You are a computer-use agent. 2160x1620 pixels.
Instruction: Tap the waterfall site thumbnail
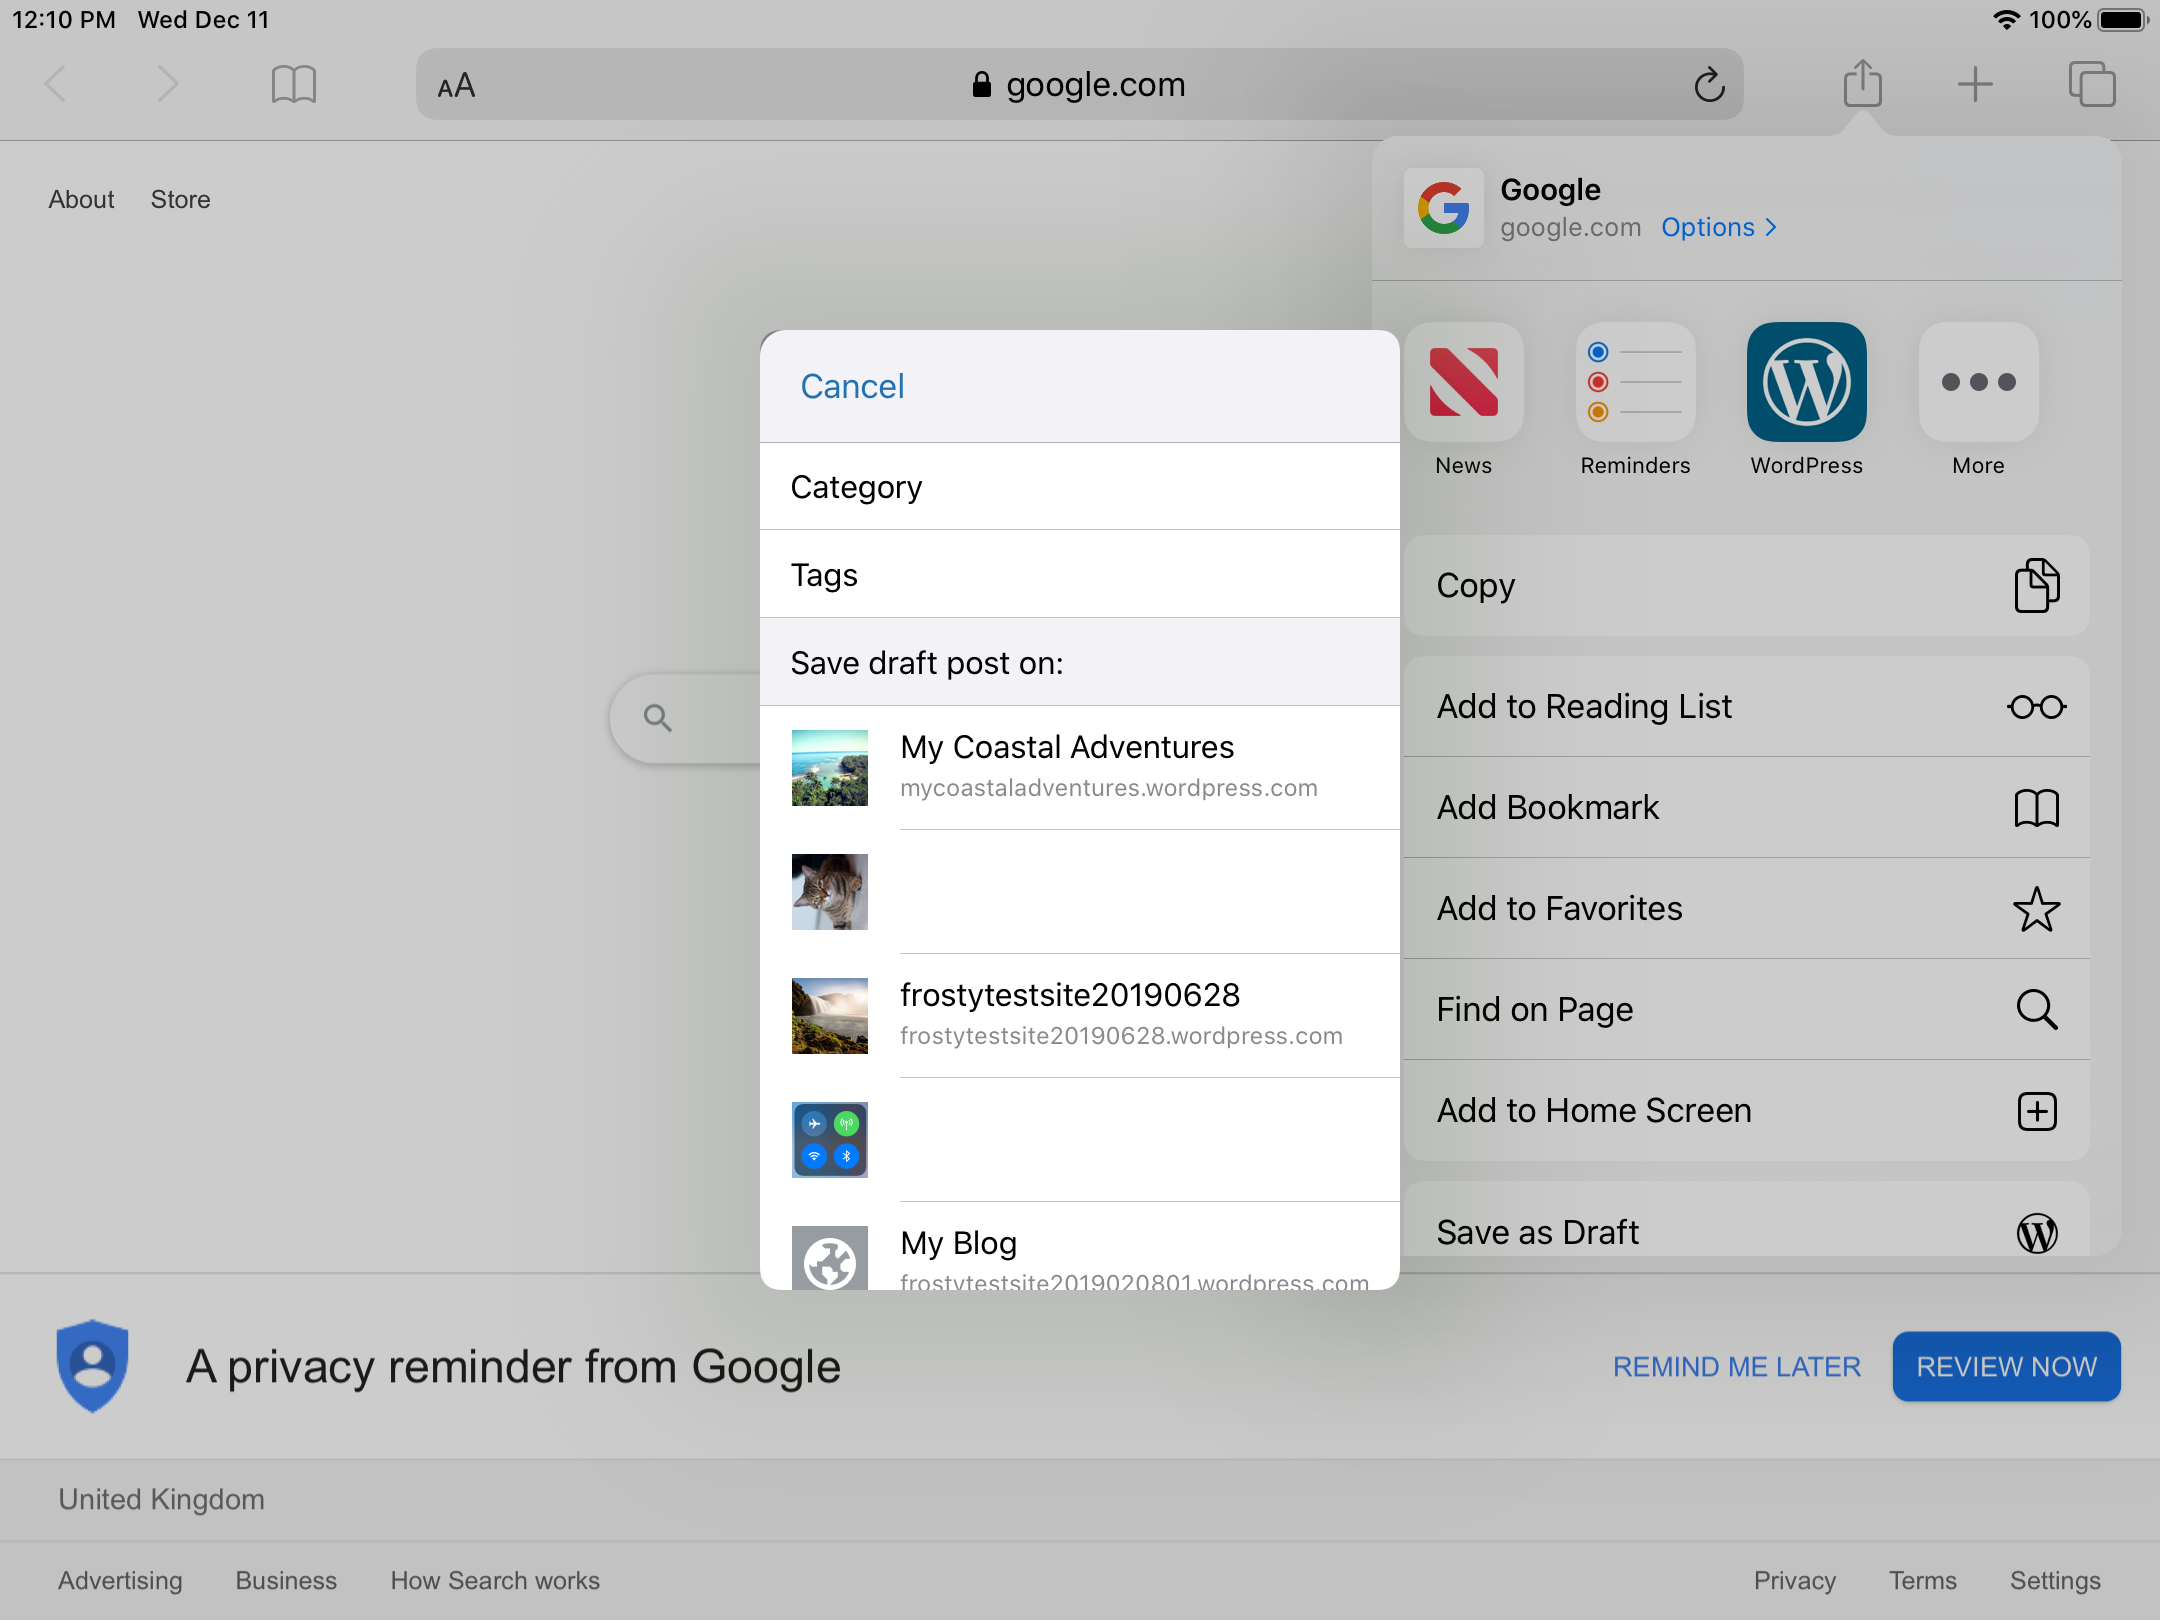[830, 1016]
